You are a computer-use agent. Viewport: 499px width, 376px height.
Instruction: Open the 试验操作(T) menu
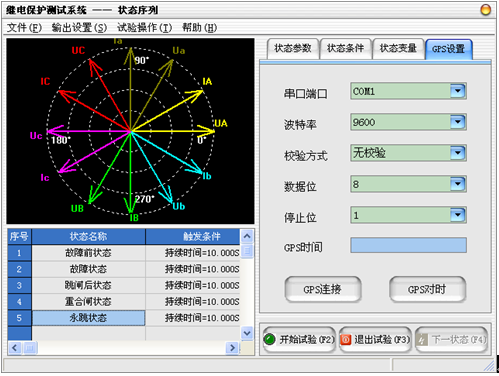(x=144, y=28)
